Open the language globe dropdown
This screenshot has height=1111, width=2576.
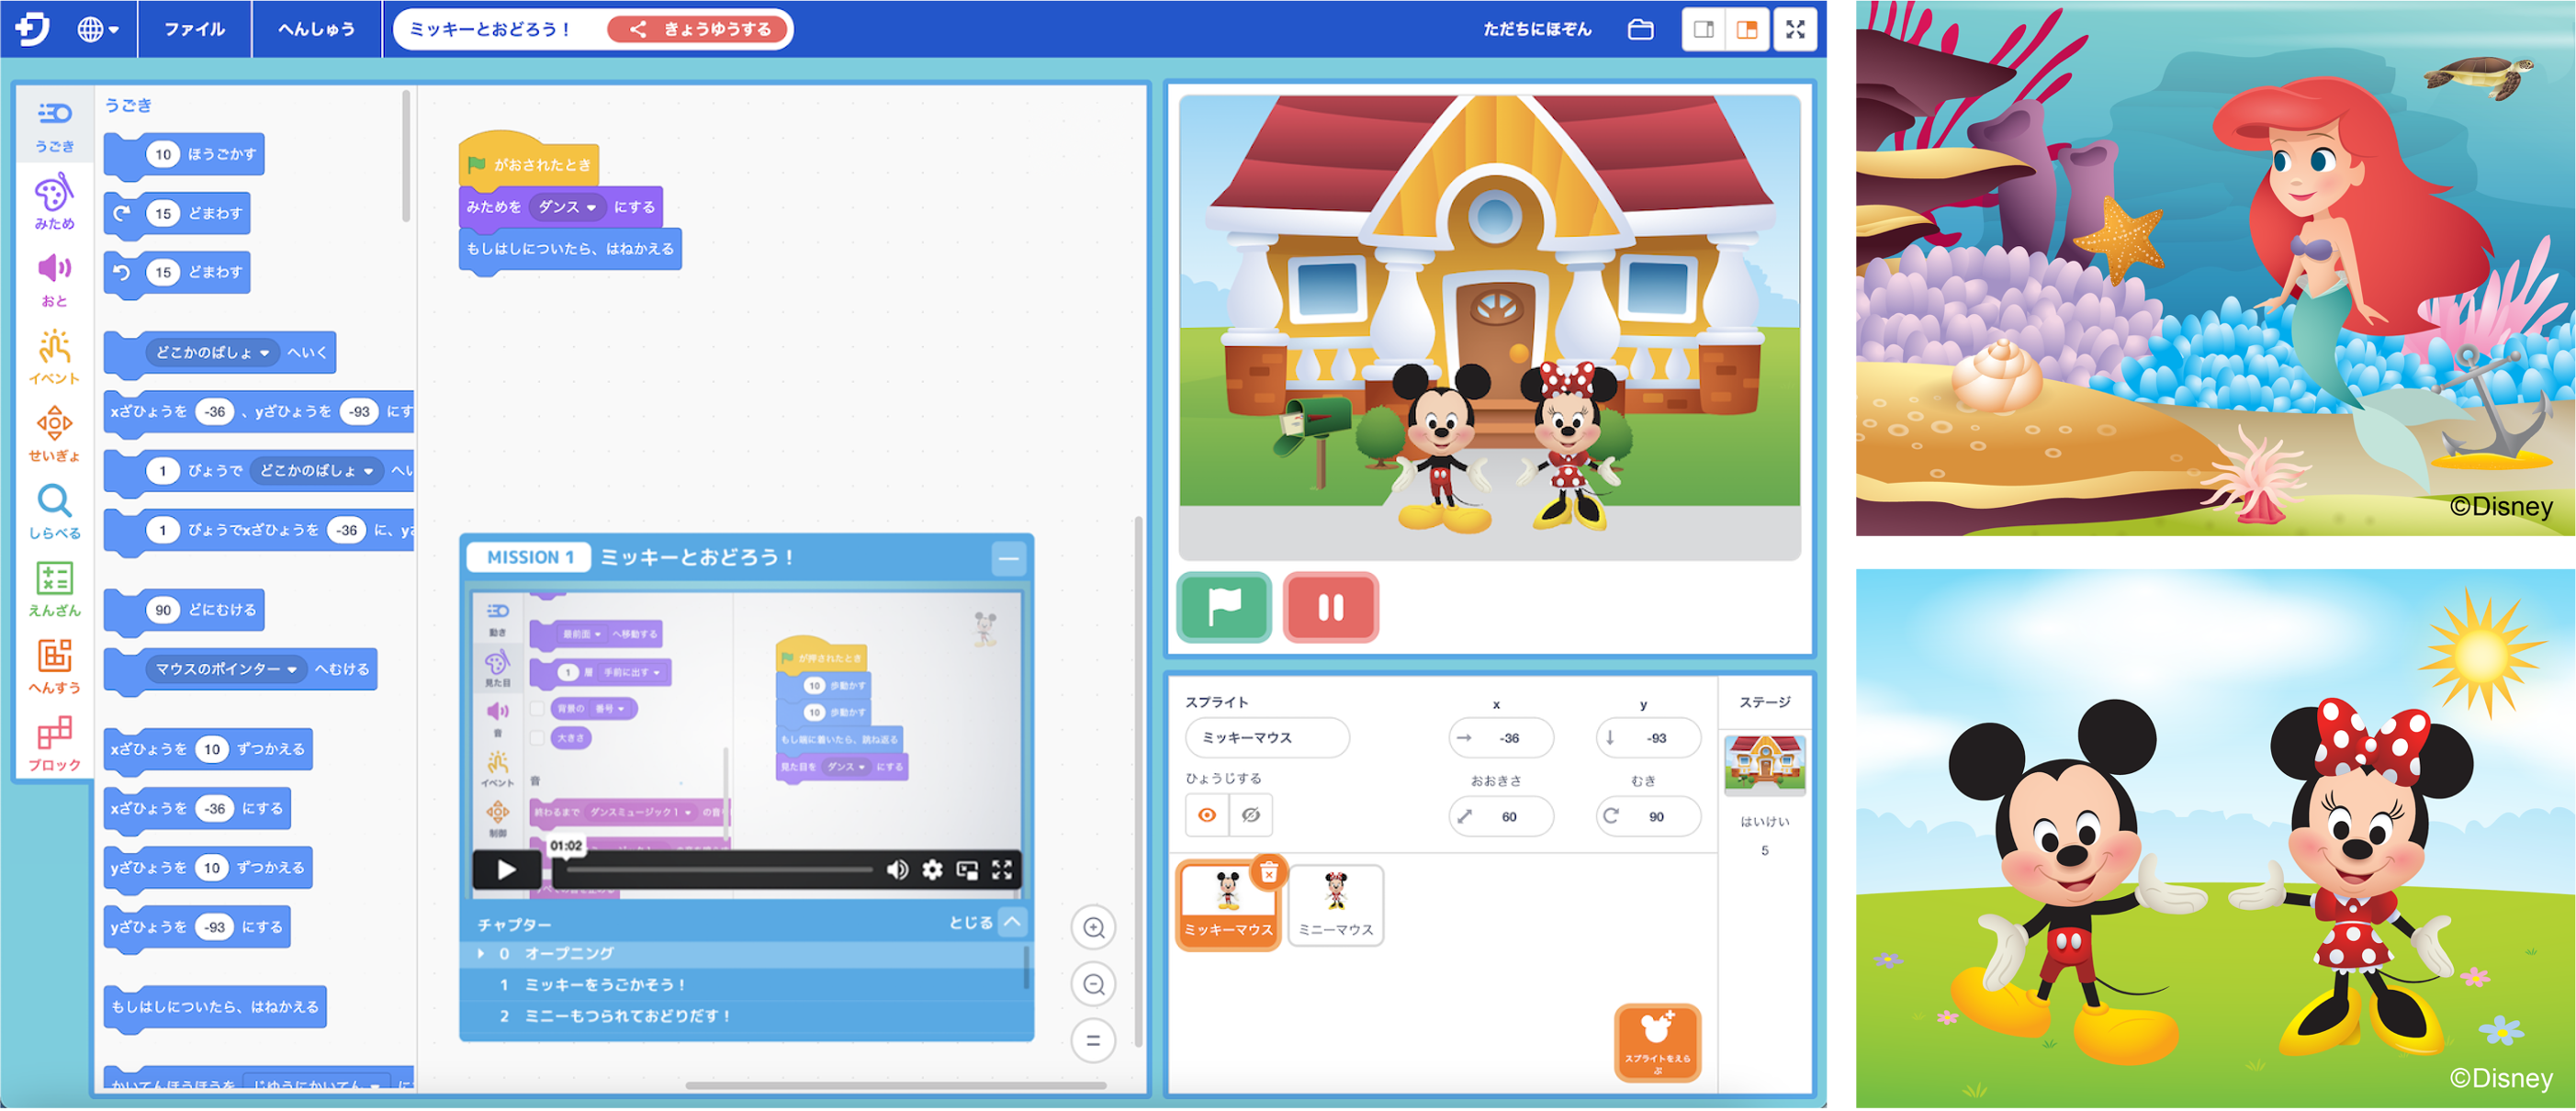tap(98, 29)
